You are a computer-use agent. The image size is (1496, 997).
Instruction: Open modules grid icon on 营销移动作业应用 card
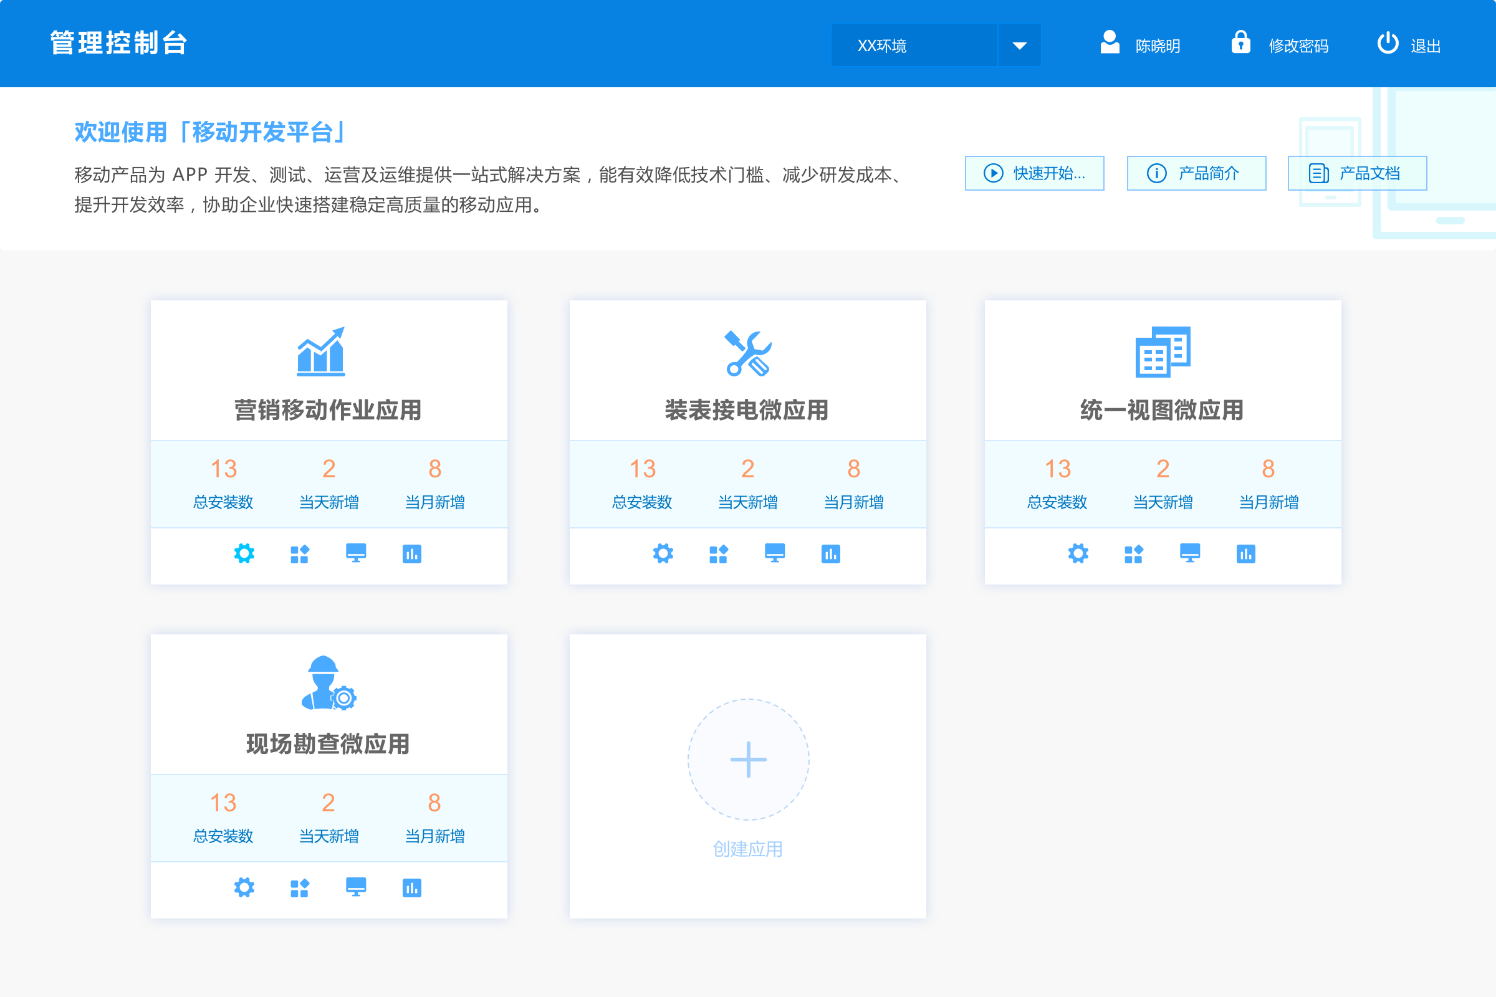pyautogui.click(x=300, y=554)
